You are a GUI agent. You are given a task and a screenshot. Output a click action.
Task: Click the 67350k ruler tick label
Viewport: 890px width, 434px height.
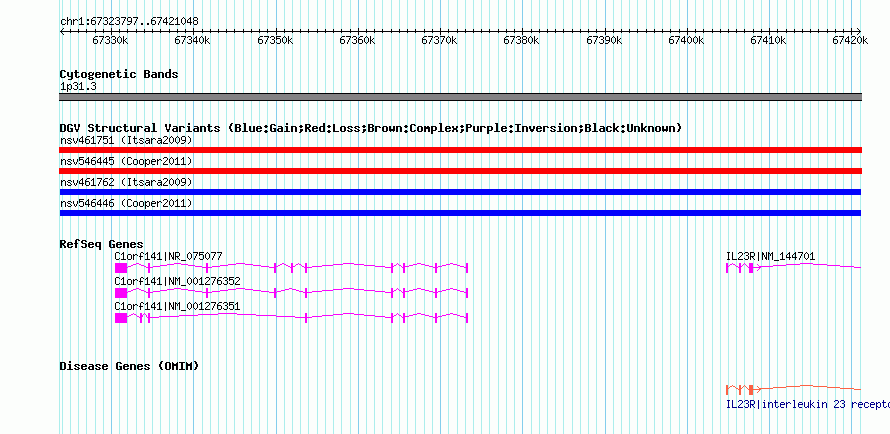point(275,40)
